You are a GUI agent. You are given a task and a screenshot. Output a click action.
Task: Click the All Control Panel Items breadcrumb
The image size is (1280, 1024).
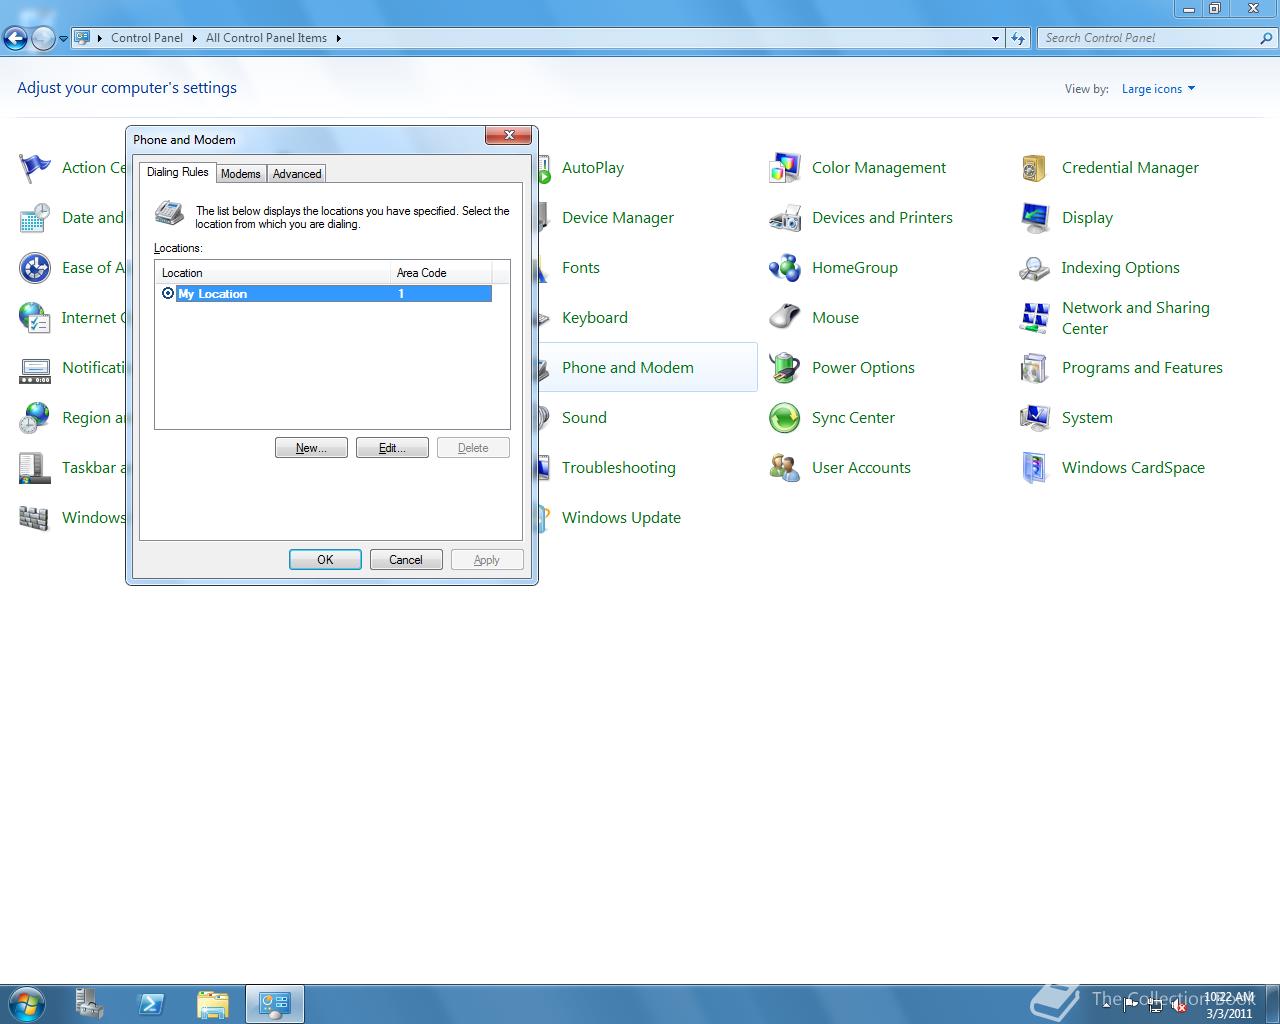(266, 38)
